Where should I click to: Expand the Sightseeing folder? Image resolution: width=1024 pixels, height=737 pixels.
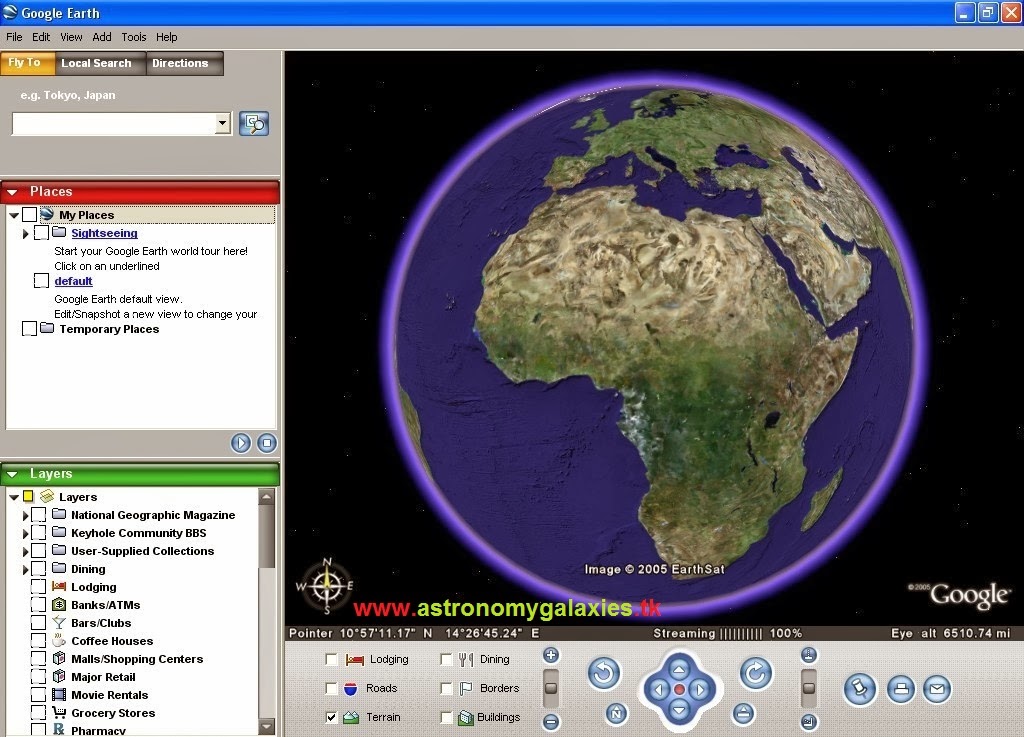[x=25, y=233]
